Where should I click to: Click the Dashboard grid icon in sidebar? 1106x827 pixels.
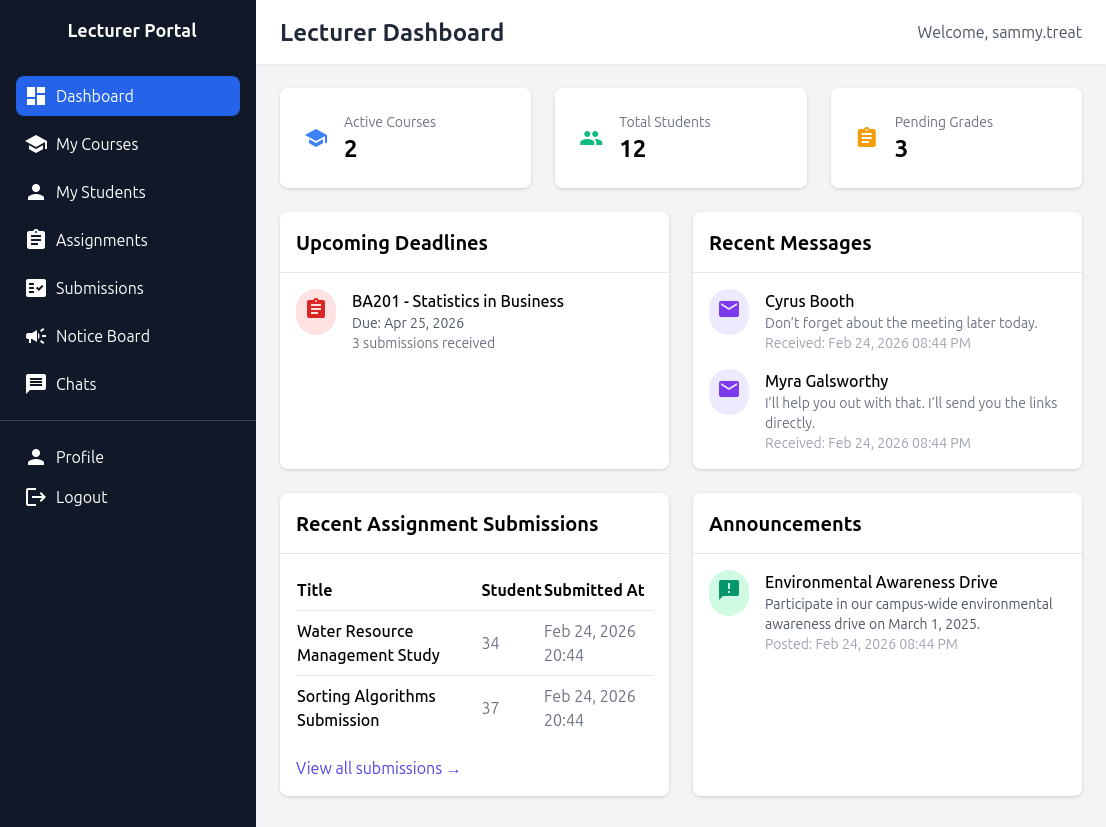(x=36, y=96)
